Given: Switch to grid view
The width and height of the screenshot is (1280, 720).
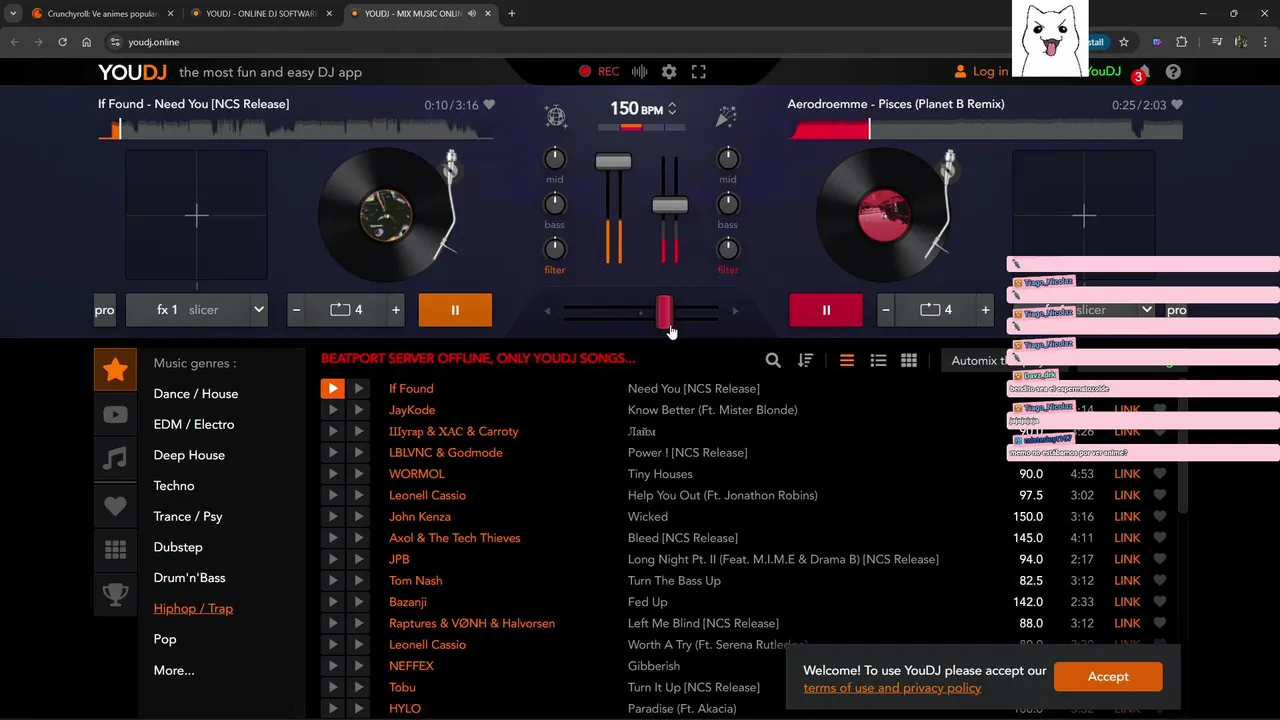Looking at the screenshot, I should [909, 361].
